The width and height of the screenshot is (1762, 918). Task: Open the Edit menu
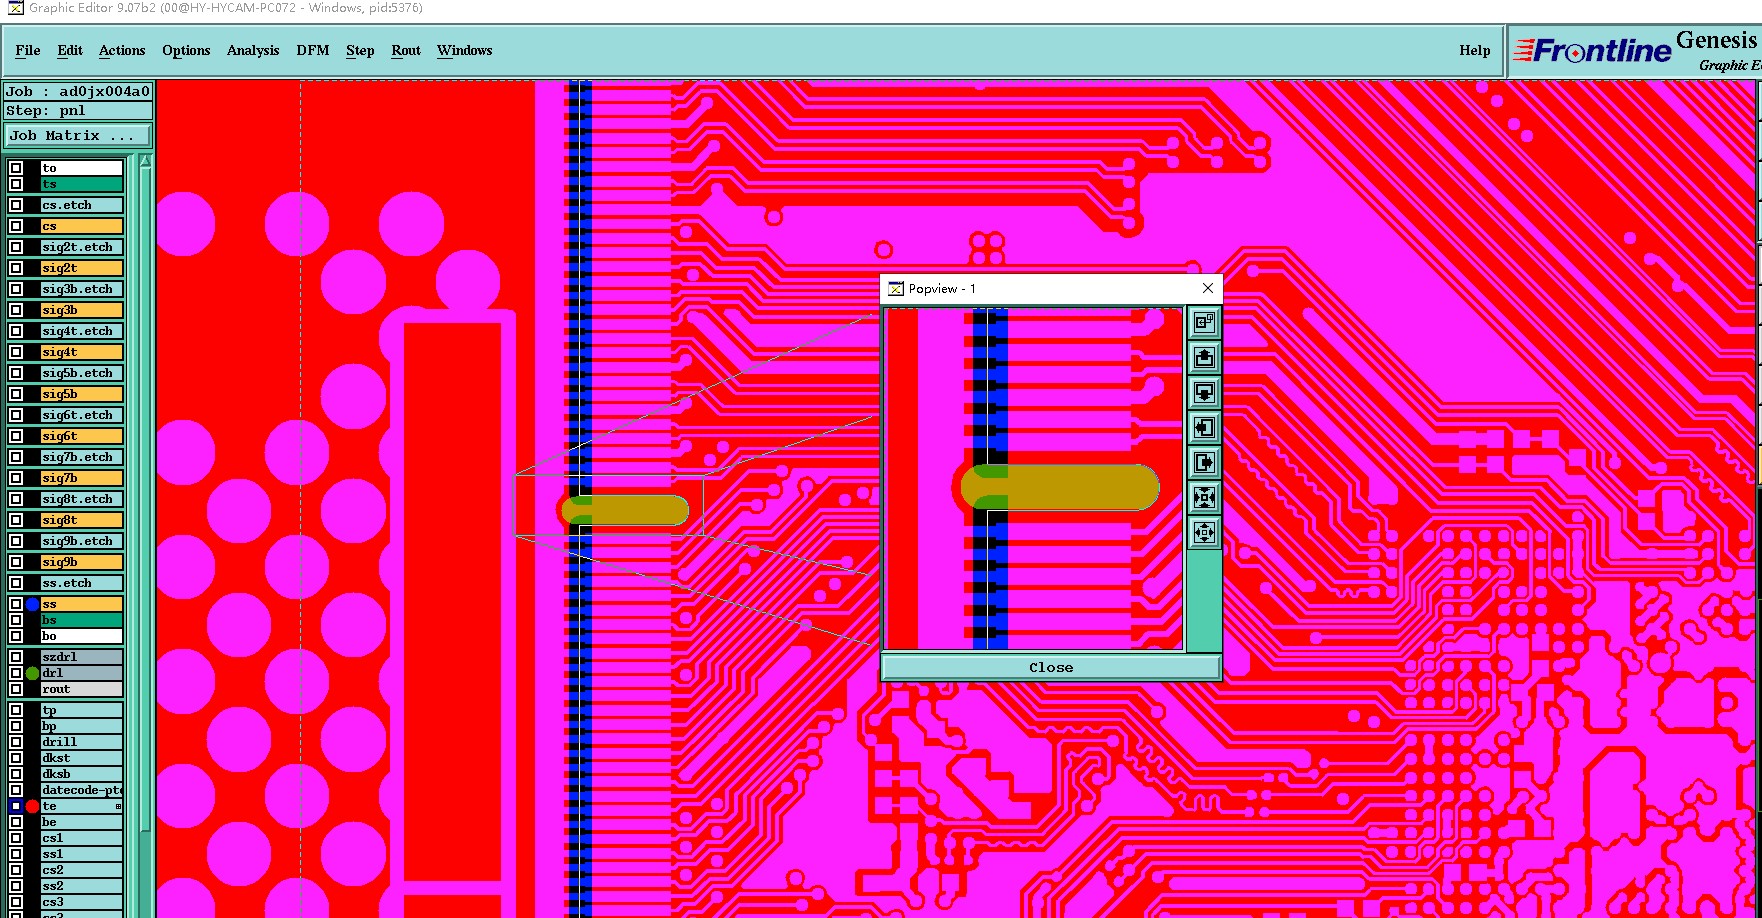pos(70,50)
